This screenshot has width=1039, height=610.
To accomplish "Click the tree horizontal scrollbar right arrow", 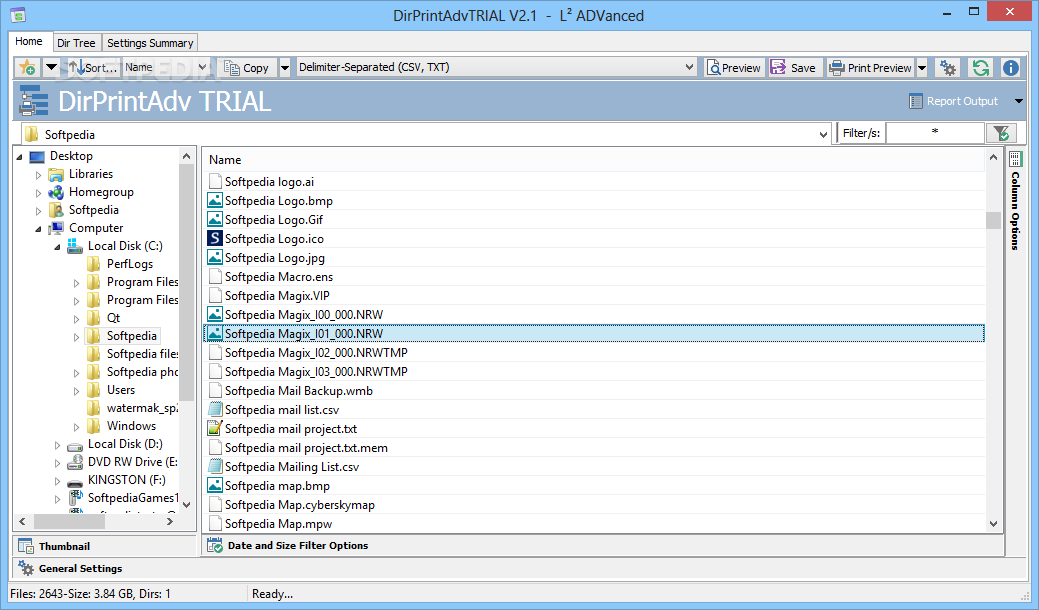I will pos(170,522).
